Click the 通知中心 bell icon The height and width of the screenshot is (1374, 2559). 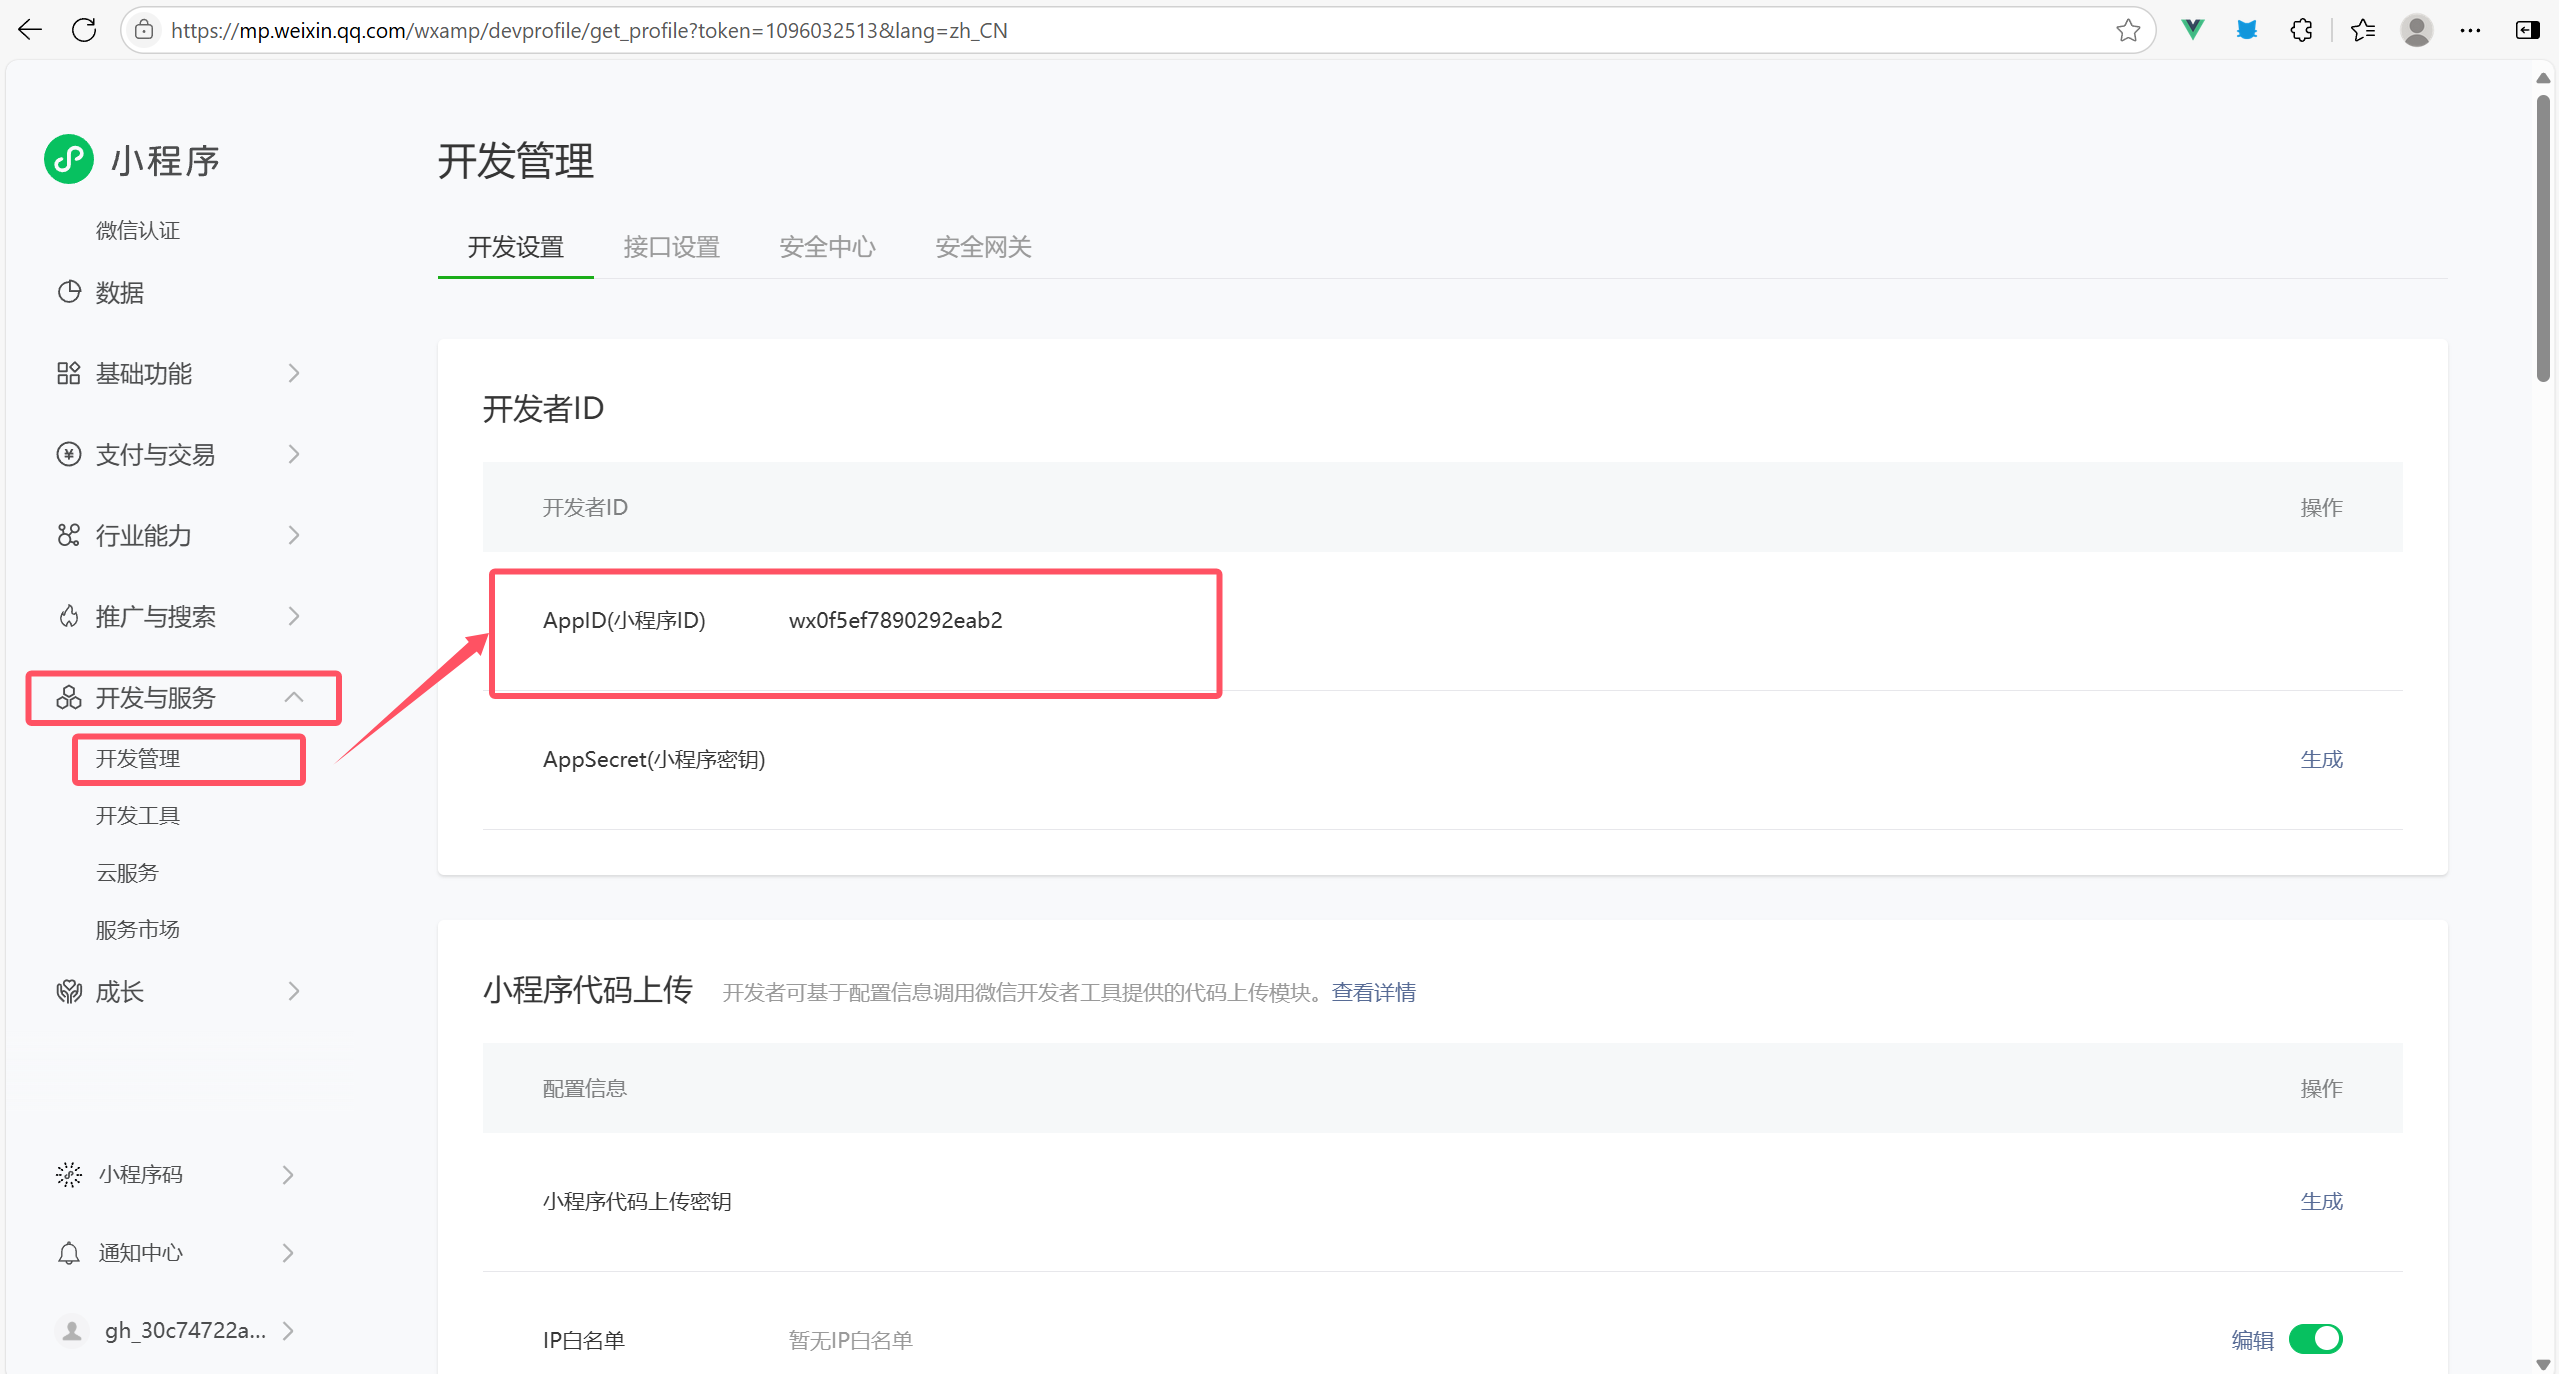pos(68,1252)
